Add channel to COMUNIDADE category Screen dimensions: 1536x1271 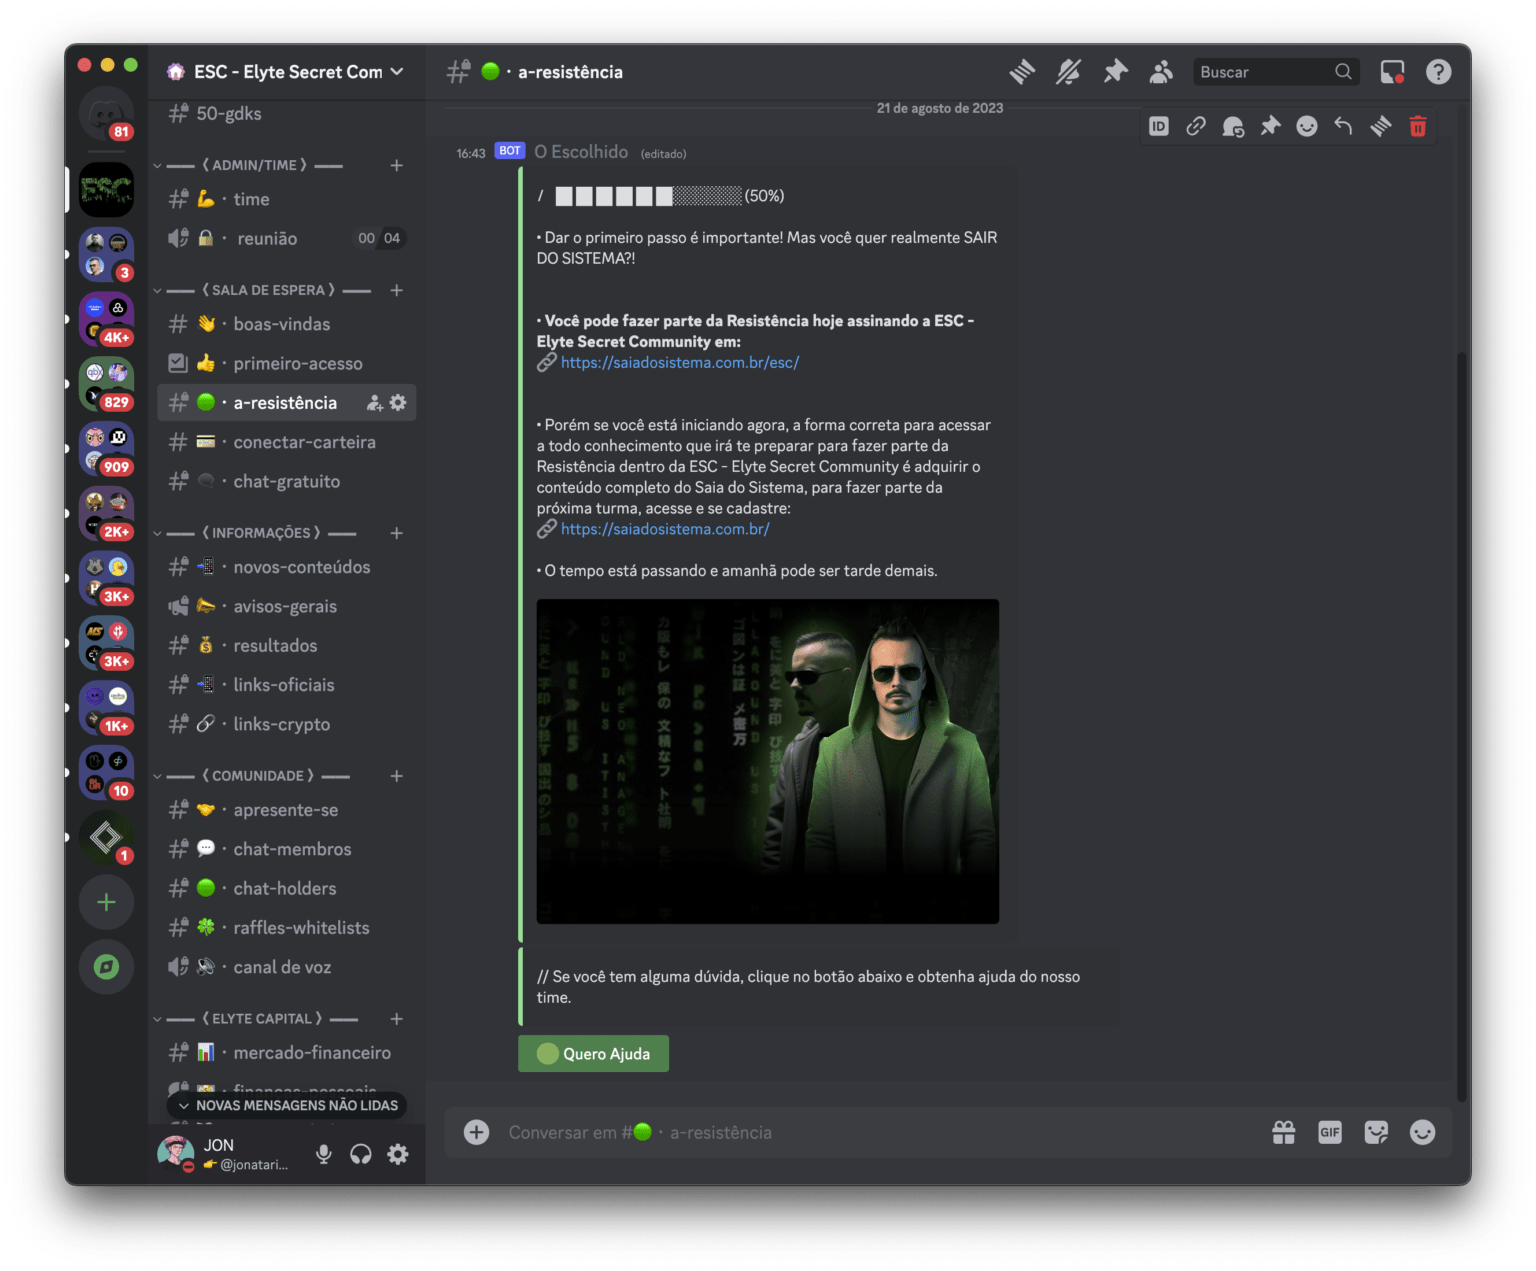coord(397,776)
